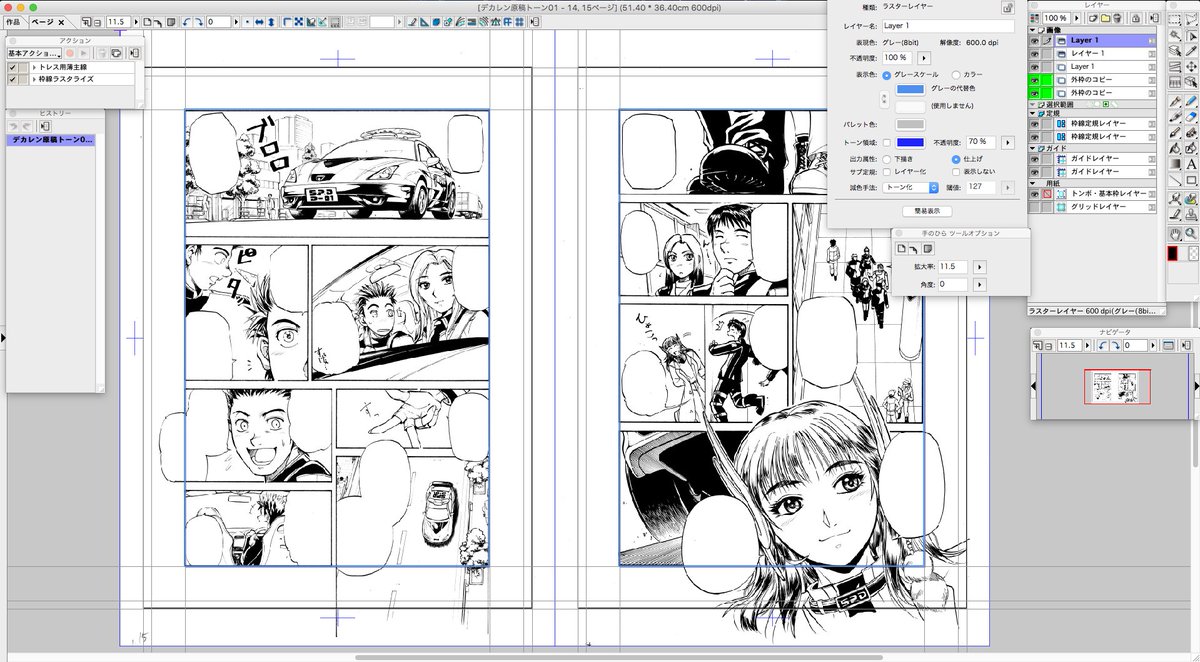Select the rectangular marquee tool

pyautogui.click(x=1175, y=19)
